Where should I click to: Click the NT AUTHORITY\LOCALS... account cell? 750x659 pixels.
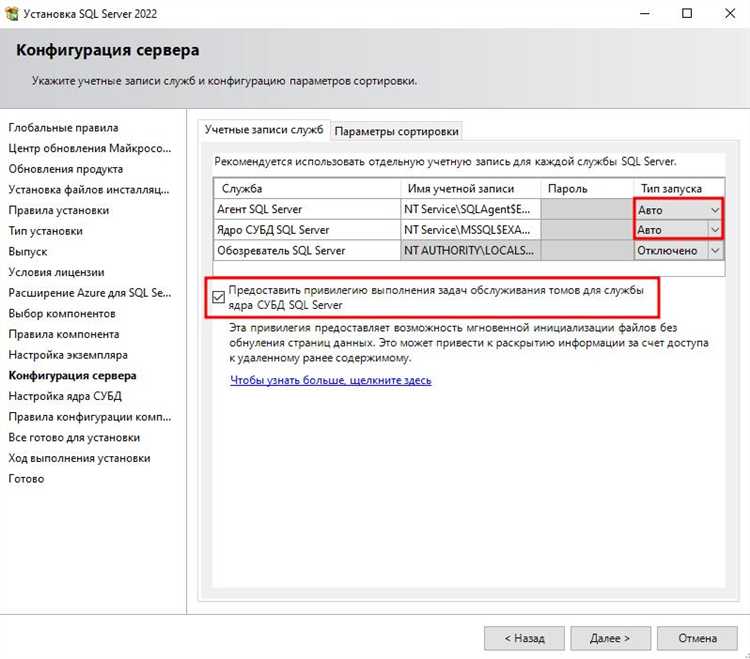pos(470,251)
